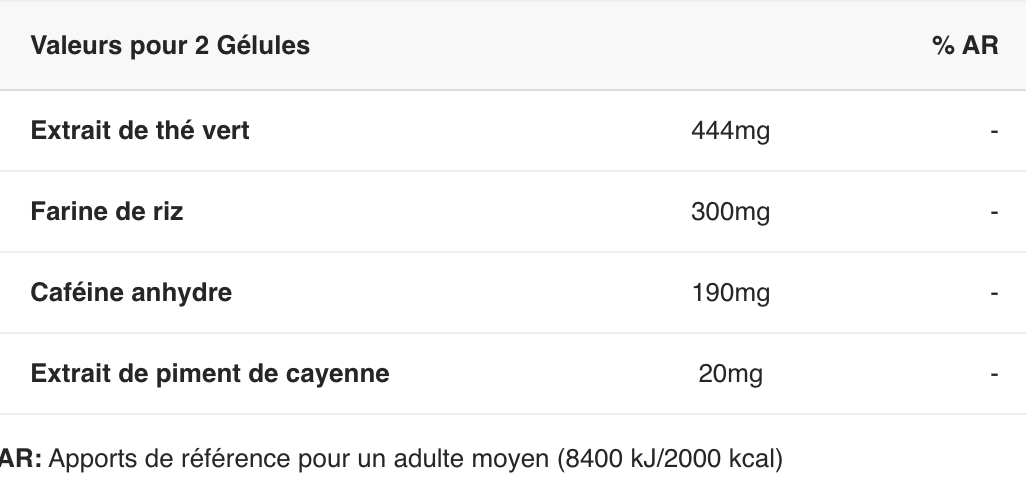Select the 'Extrait de thé vert' row label
Screen dimensions: 1026x492
point(140,131)
